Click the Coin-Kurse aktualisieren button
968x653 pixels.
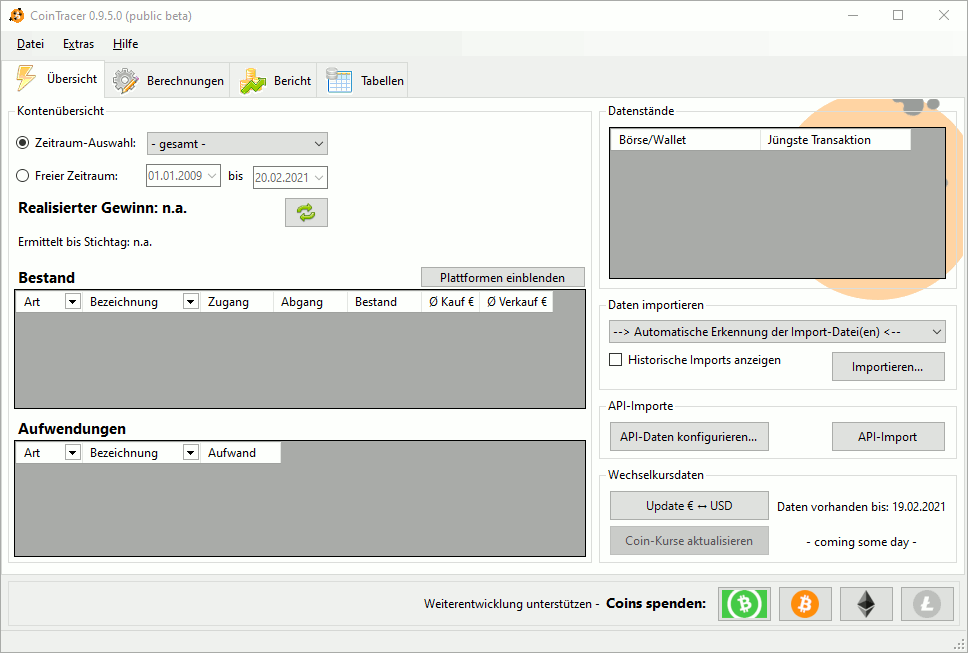(x=689, y=541)
